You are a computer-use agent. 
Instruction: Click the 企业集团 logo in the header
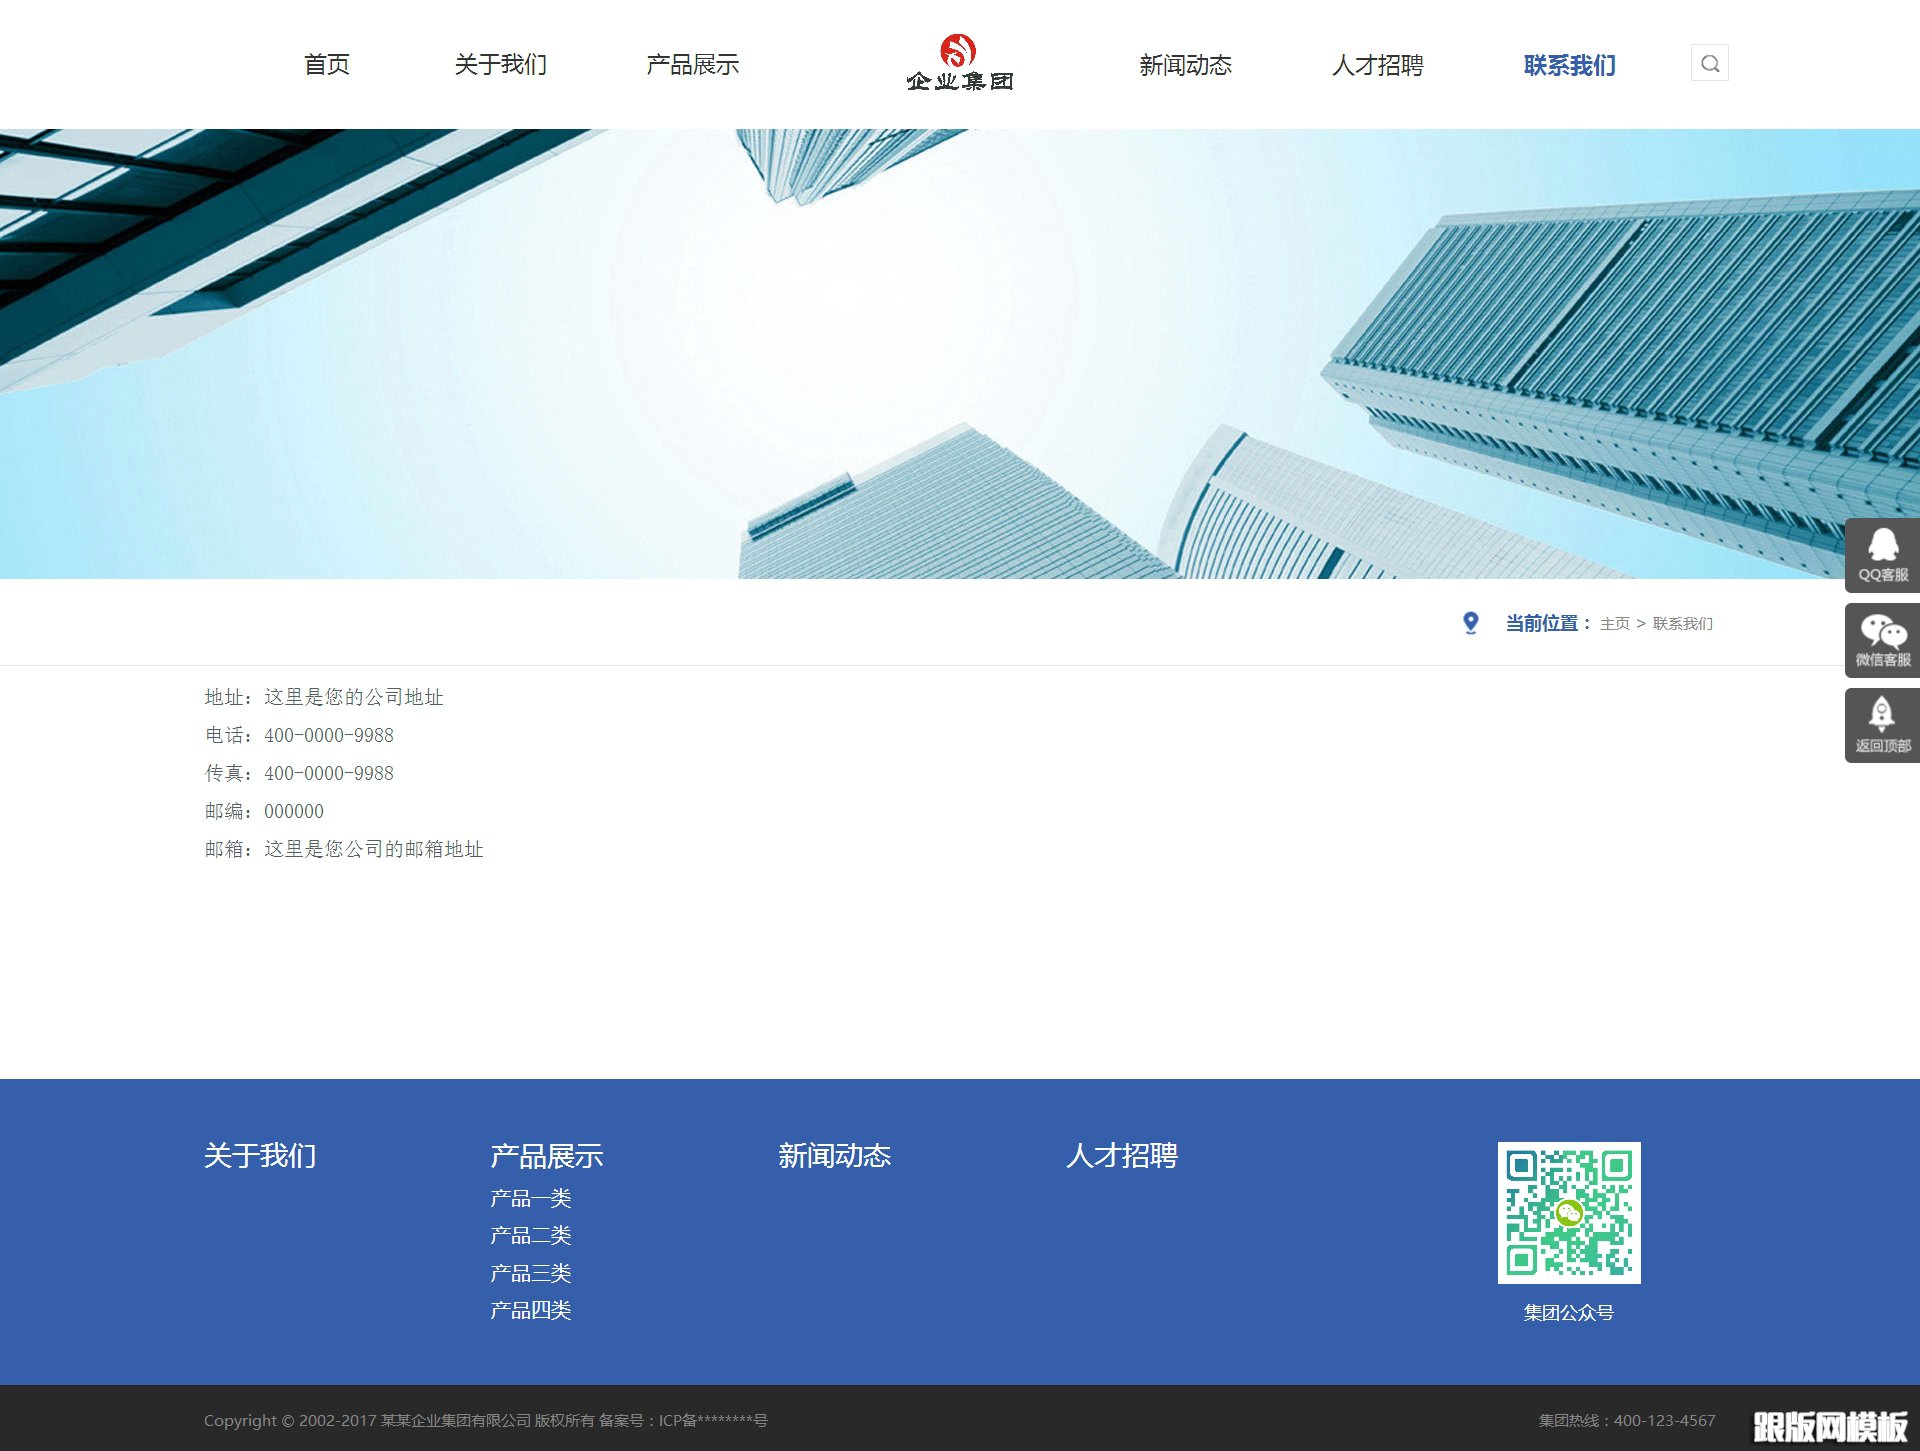point(959,63)
